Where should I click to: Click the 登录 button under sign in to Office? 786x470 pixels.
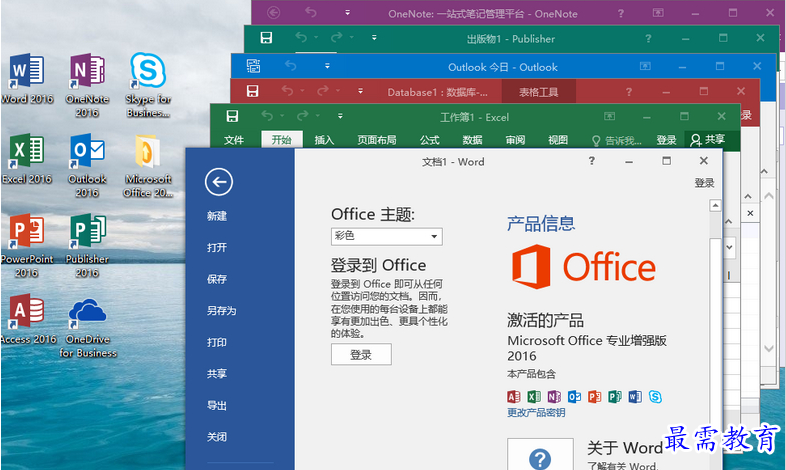(361, 355)
